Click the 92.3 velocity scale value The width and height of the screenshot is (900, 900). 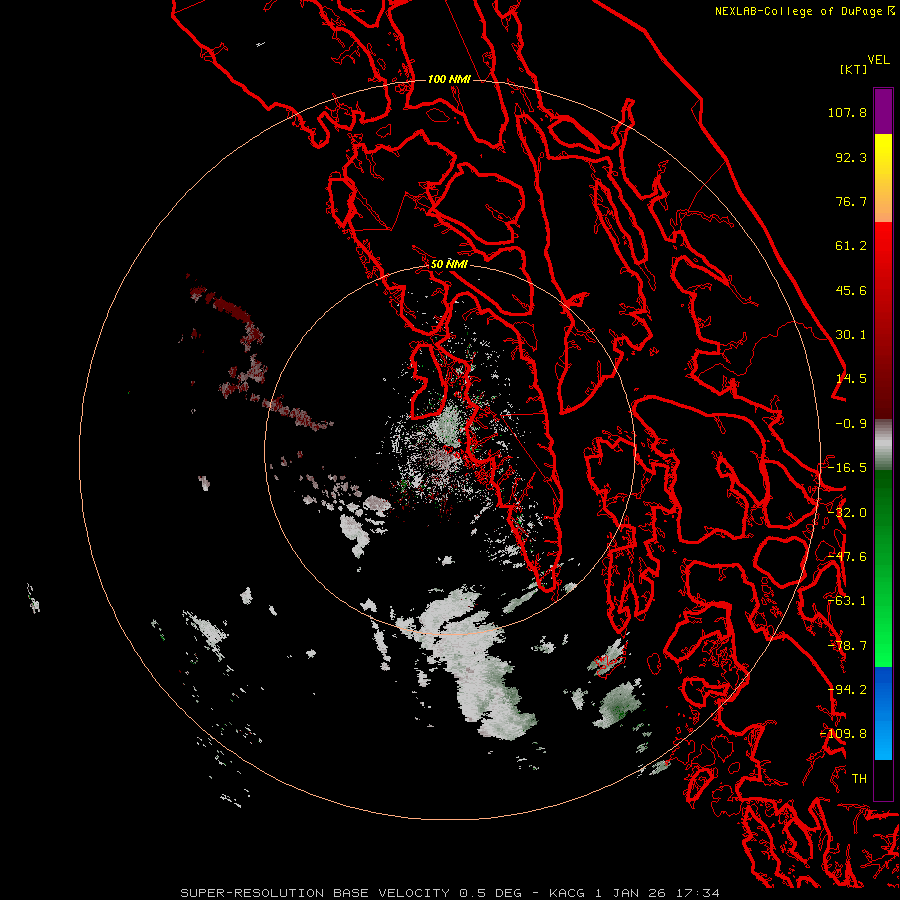(851, 157)
